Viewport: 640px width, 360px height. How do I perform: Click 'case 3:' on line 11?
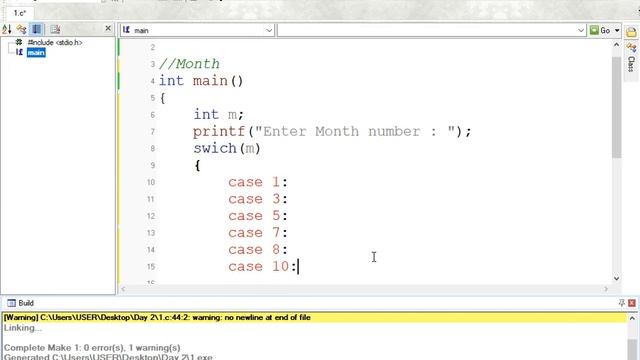click(x=258, y=199)
